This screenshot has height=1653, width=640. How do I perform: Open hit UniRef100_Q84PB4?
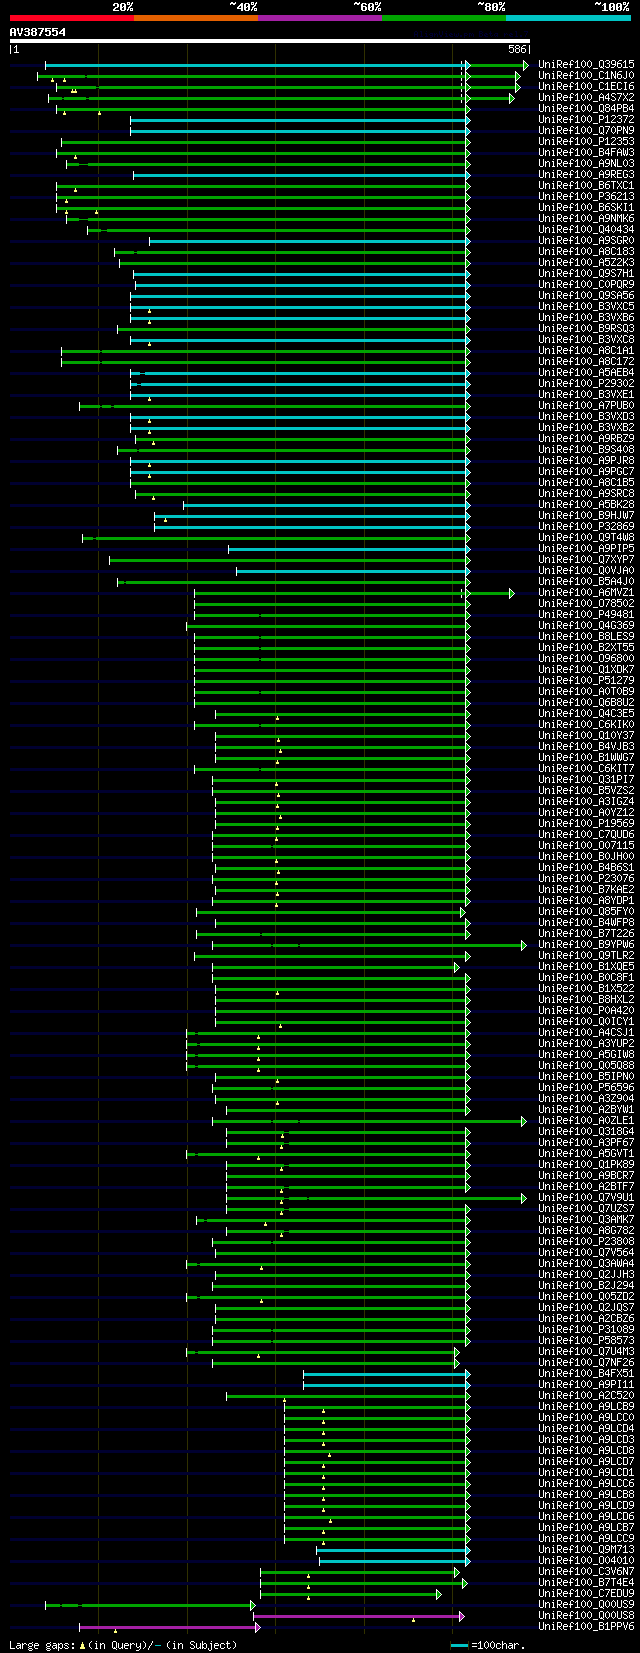coord(586,108)
